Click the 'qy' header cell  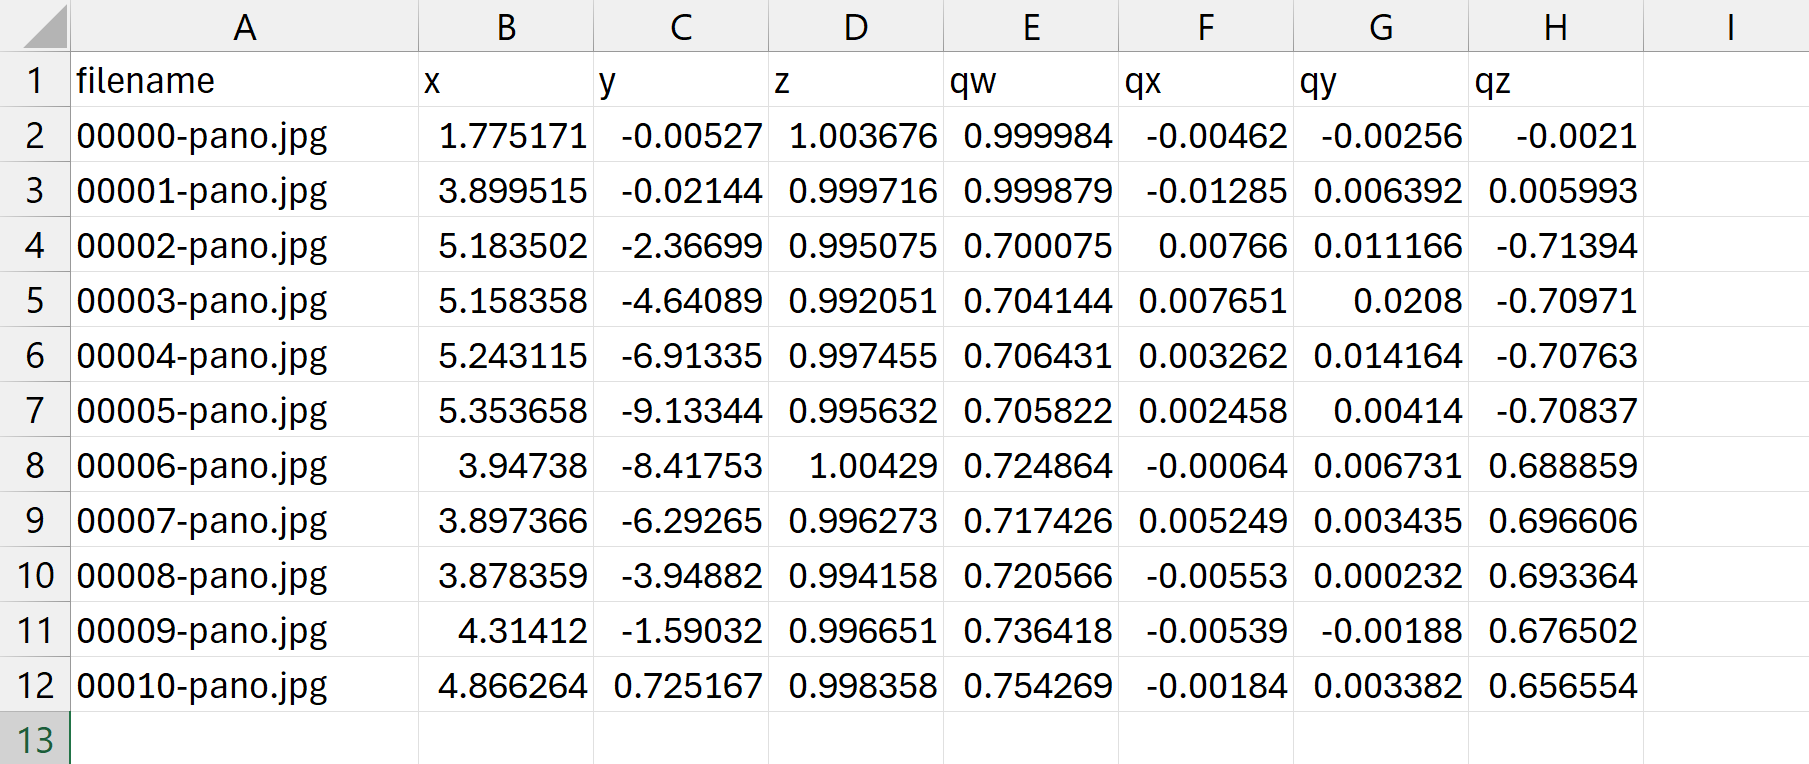(x=1381, y=79)
